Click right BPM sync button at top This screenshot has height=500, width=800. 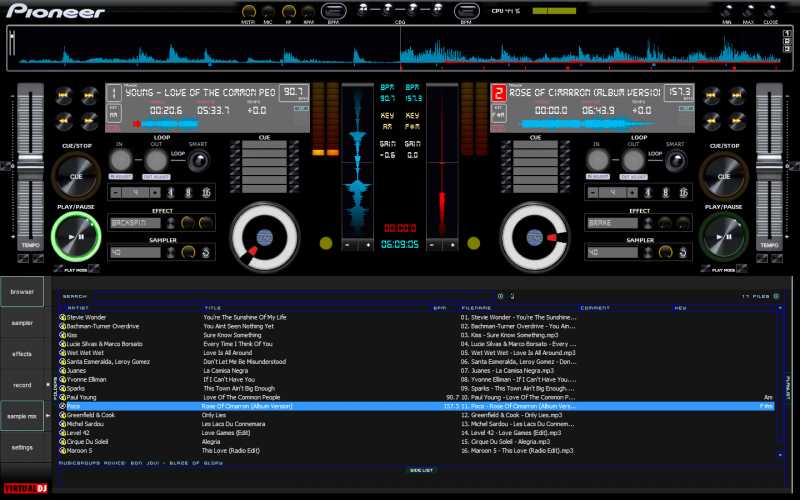(466, 11)
